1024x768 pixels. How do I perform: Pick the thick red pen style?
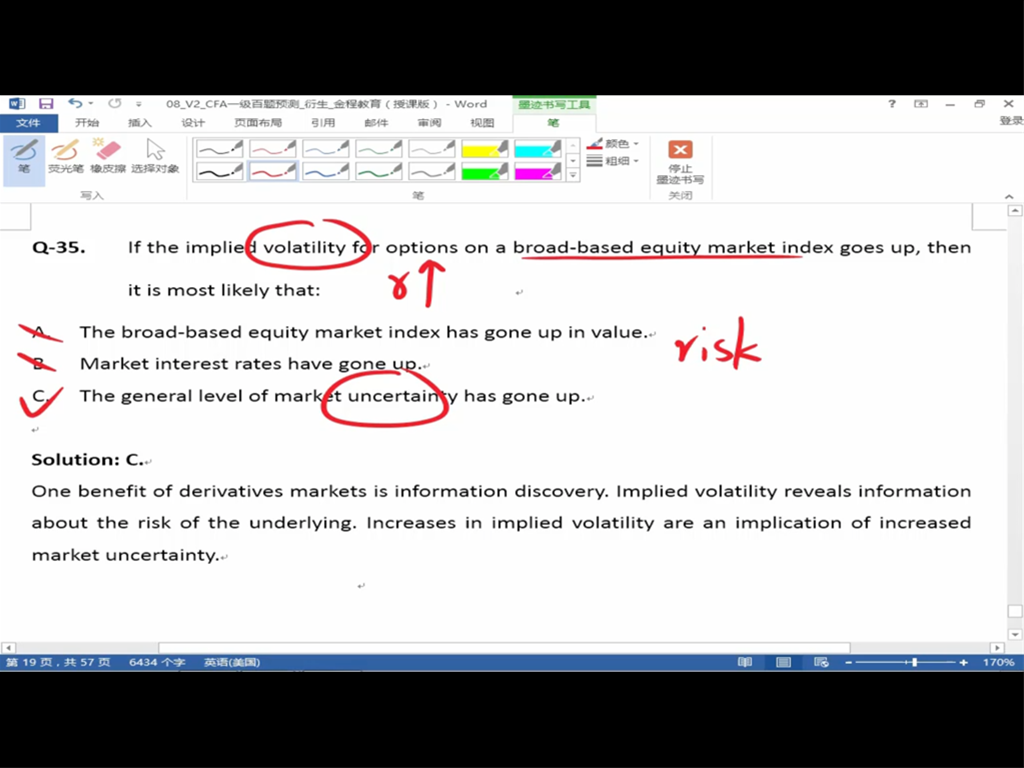pyautogui.click(x=273, y=171)
